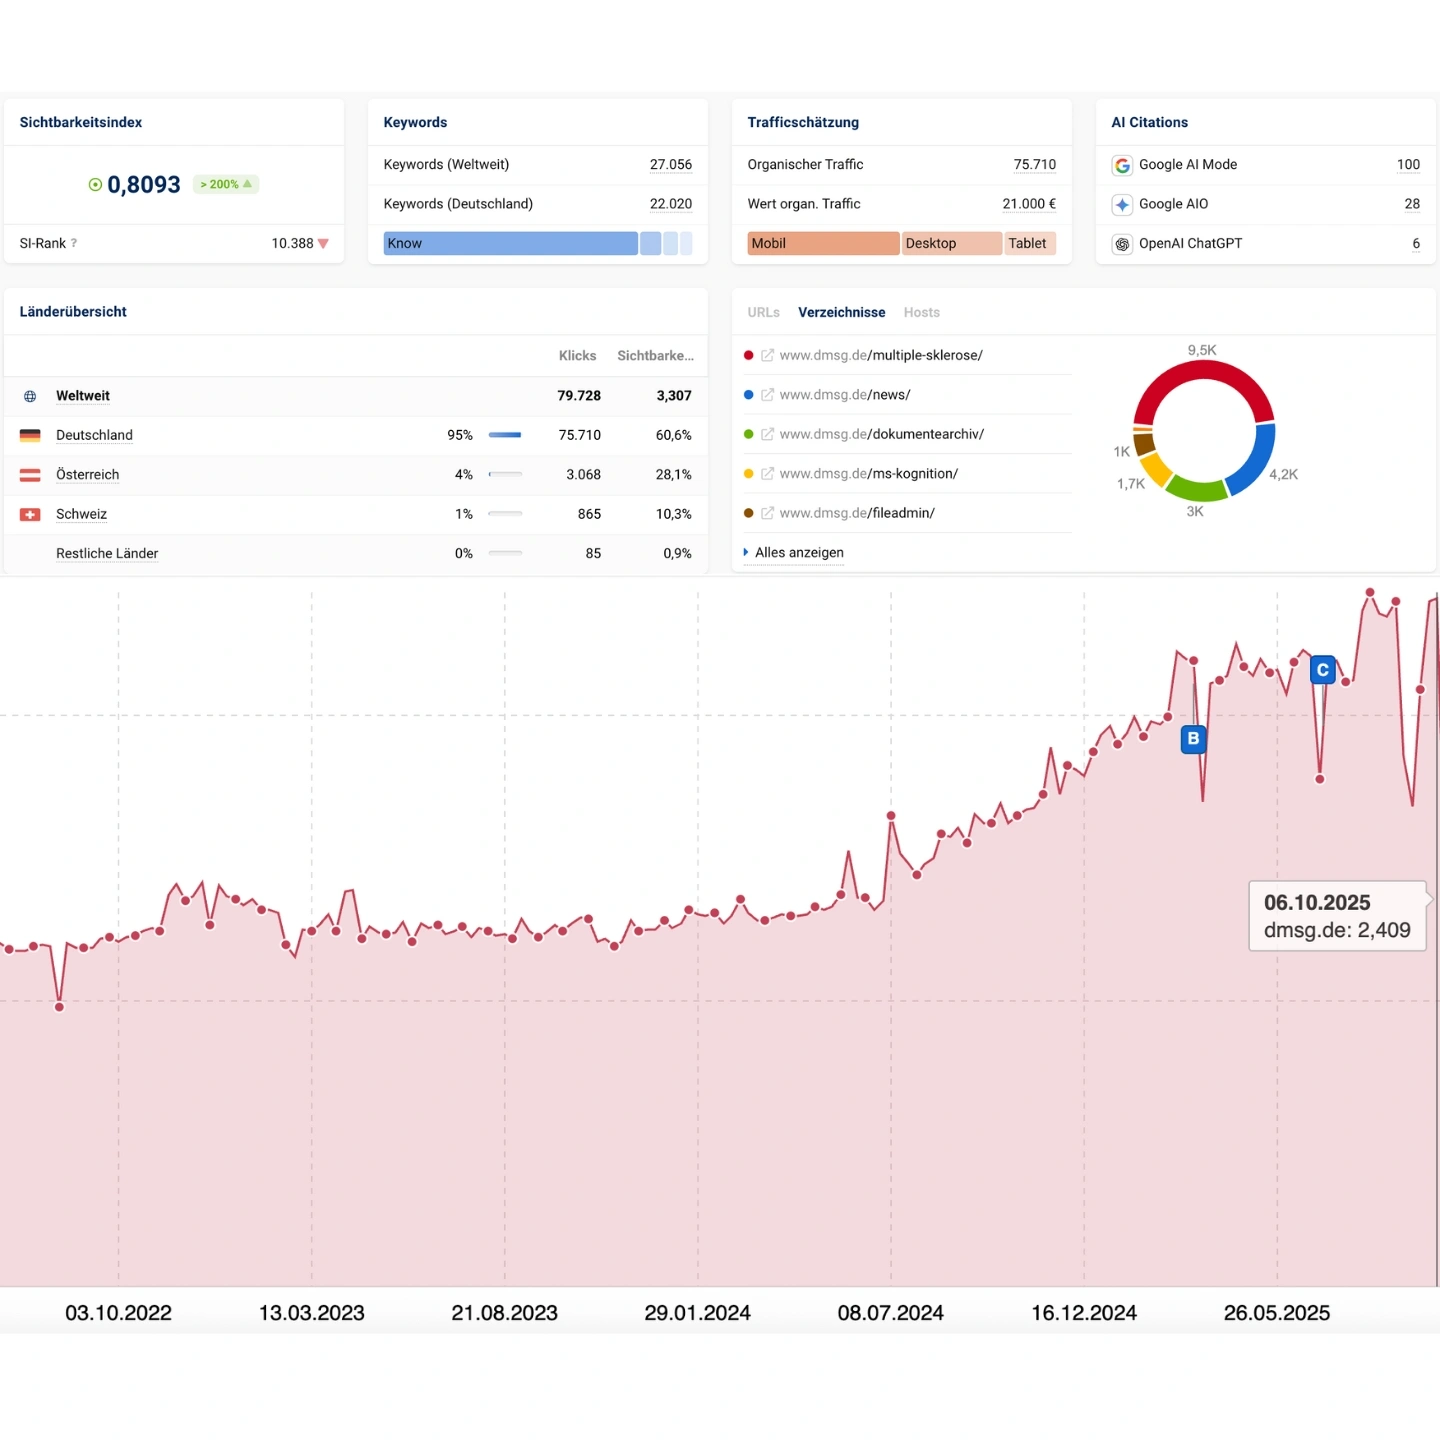Click the Deutschland flag icon

tap(30, 435)
